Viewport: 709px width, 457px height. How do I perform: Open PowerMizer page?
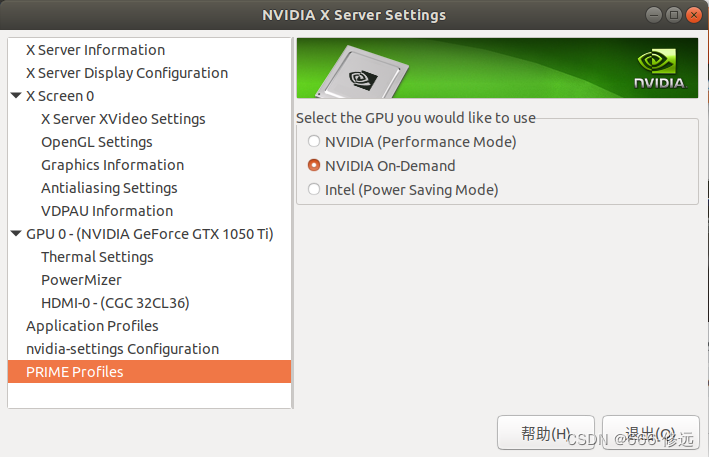pos(149,280)
